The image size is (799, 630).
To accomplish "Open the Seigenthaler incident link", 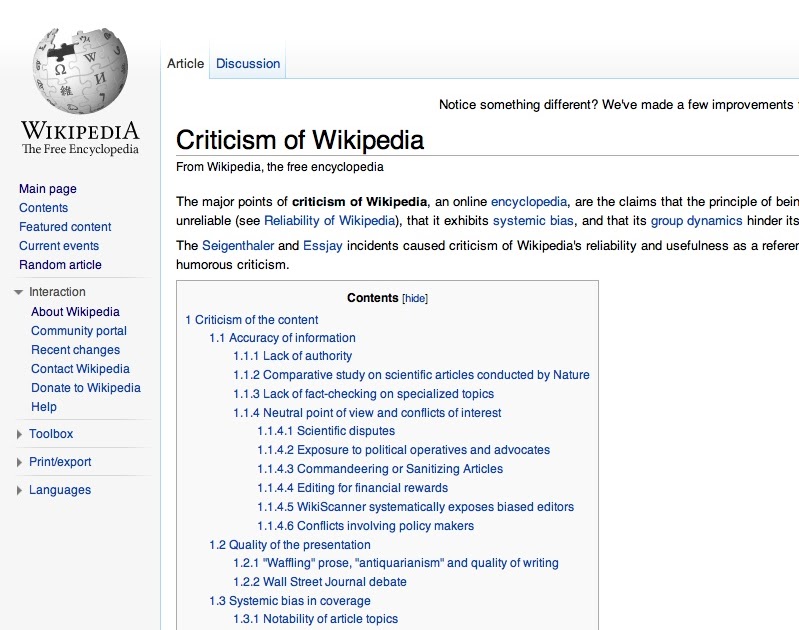I will (238, 246).
